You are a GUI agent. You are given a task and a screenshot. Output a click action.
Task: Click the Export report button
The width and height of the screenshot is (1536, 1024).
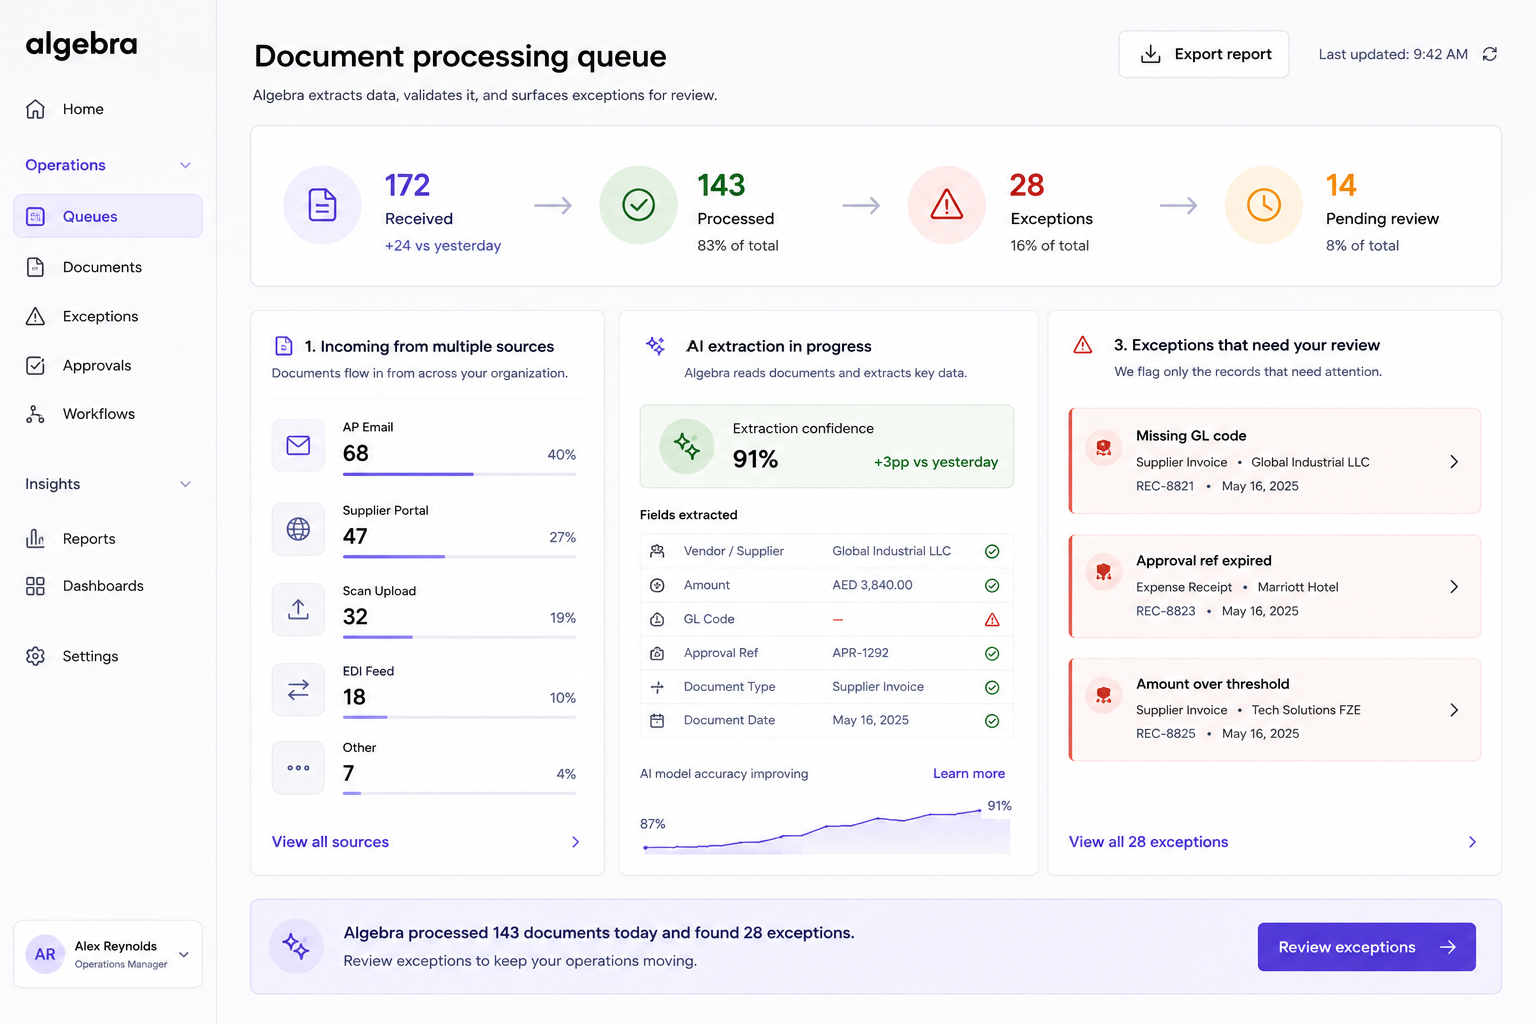coord(1204,54)
